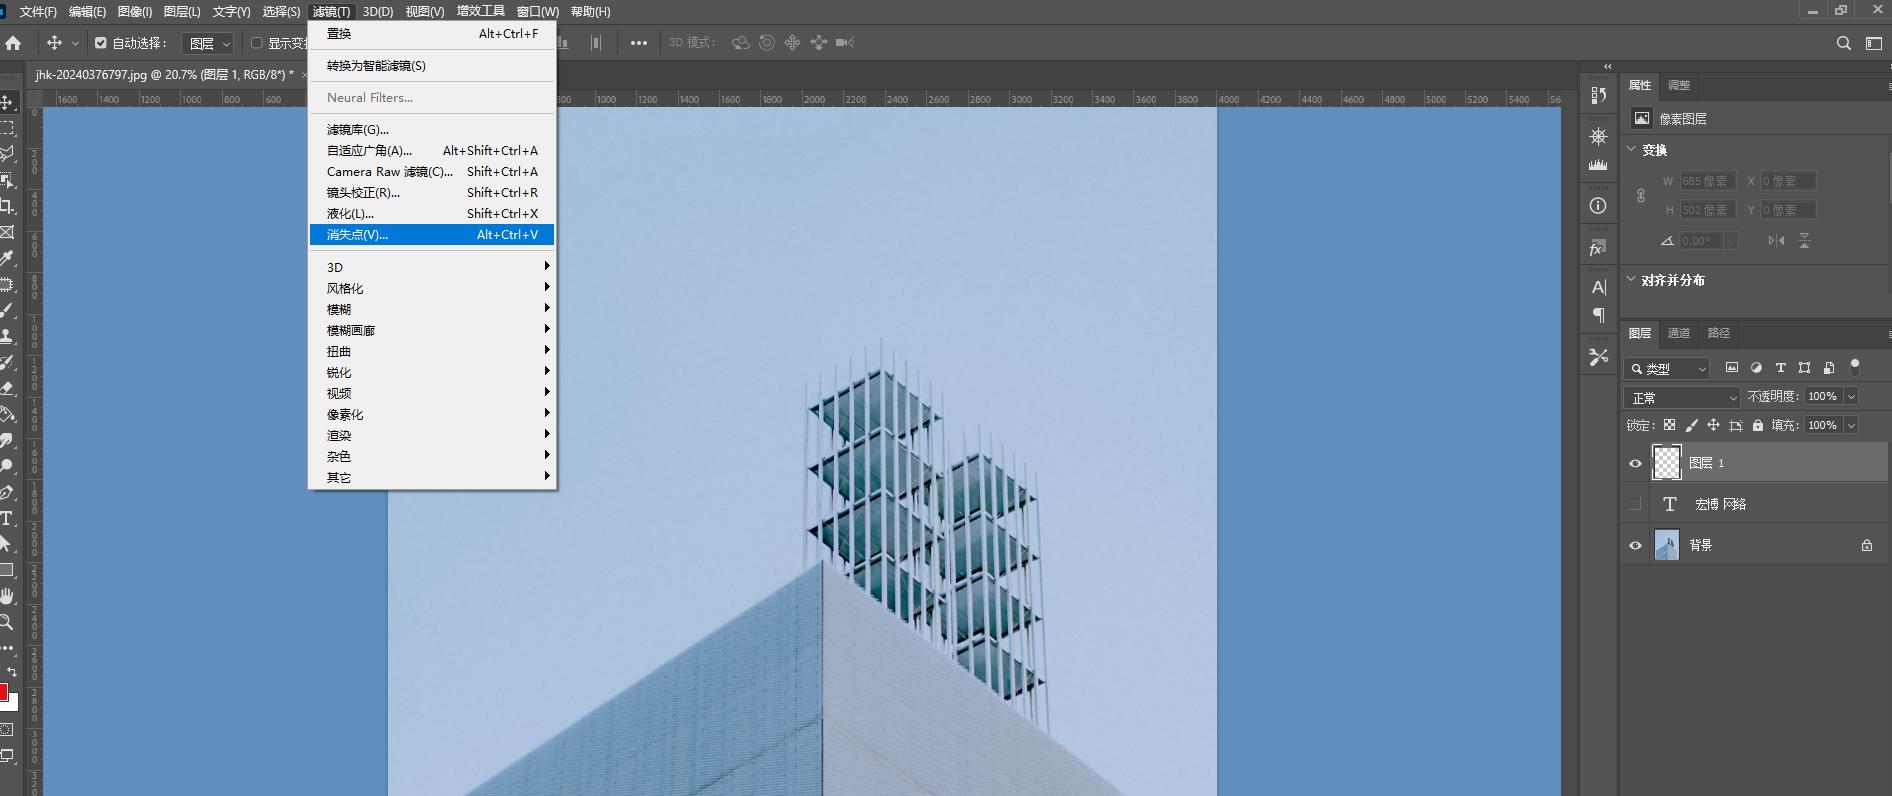The image size is (1892, 796).
Task: Select the Type tool in the left toolbar
Action: tap(7, 518)
